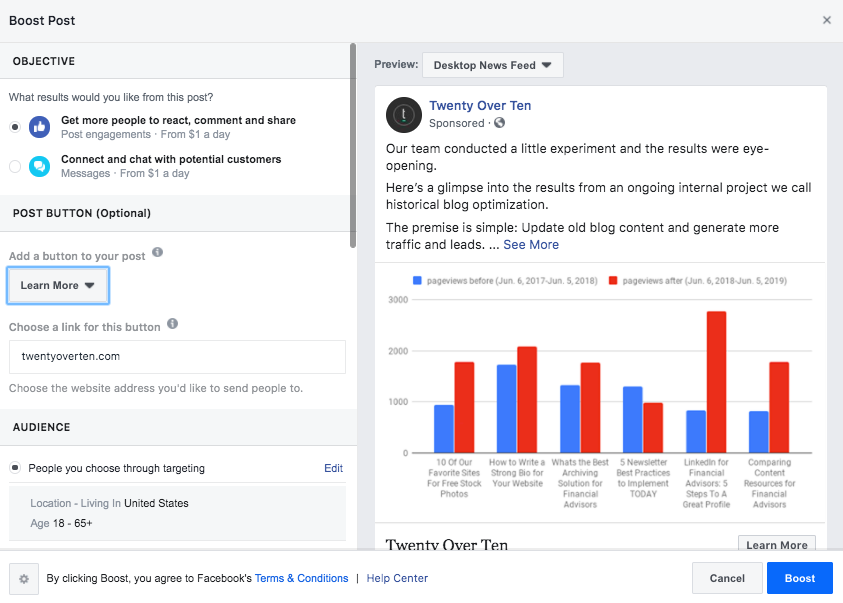This screenshot has height=603, width=843.
Task: Click the info icon beside 'Add a button'
Action: tap(159, 254)
